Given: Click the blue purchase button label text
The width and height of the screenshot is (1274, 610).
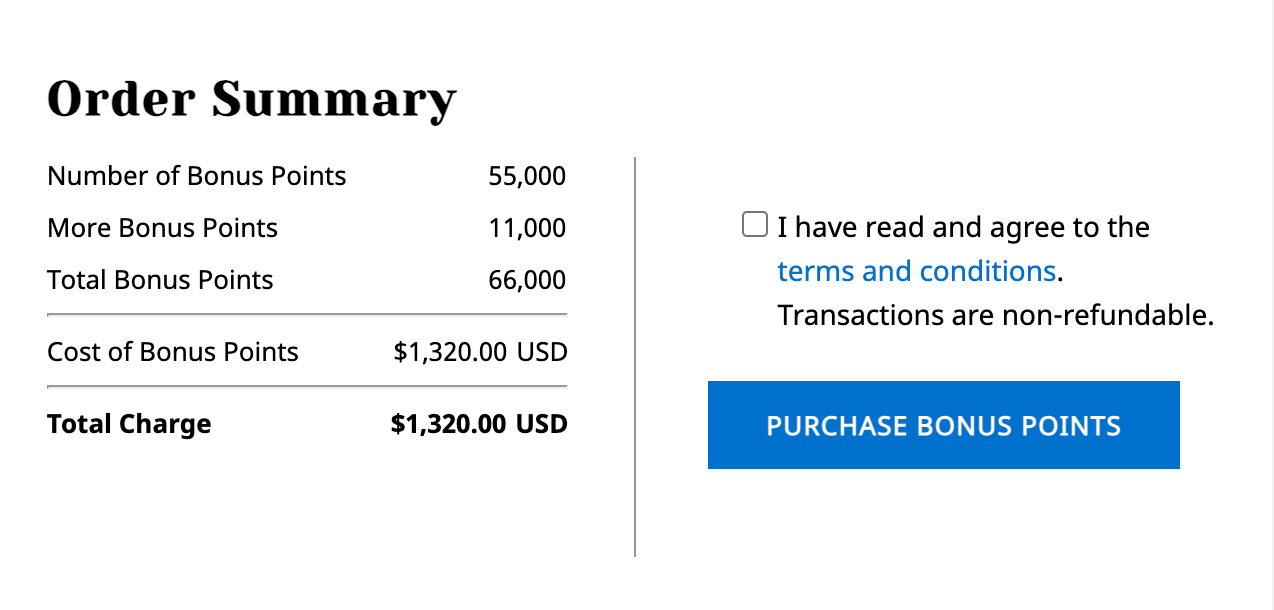Looking at the screenshot, I should tap(941, 425).
